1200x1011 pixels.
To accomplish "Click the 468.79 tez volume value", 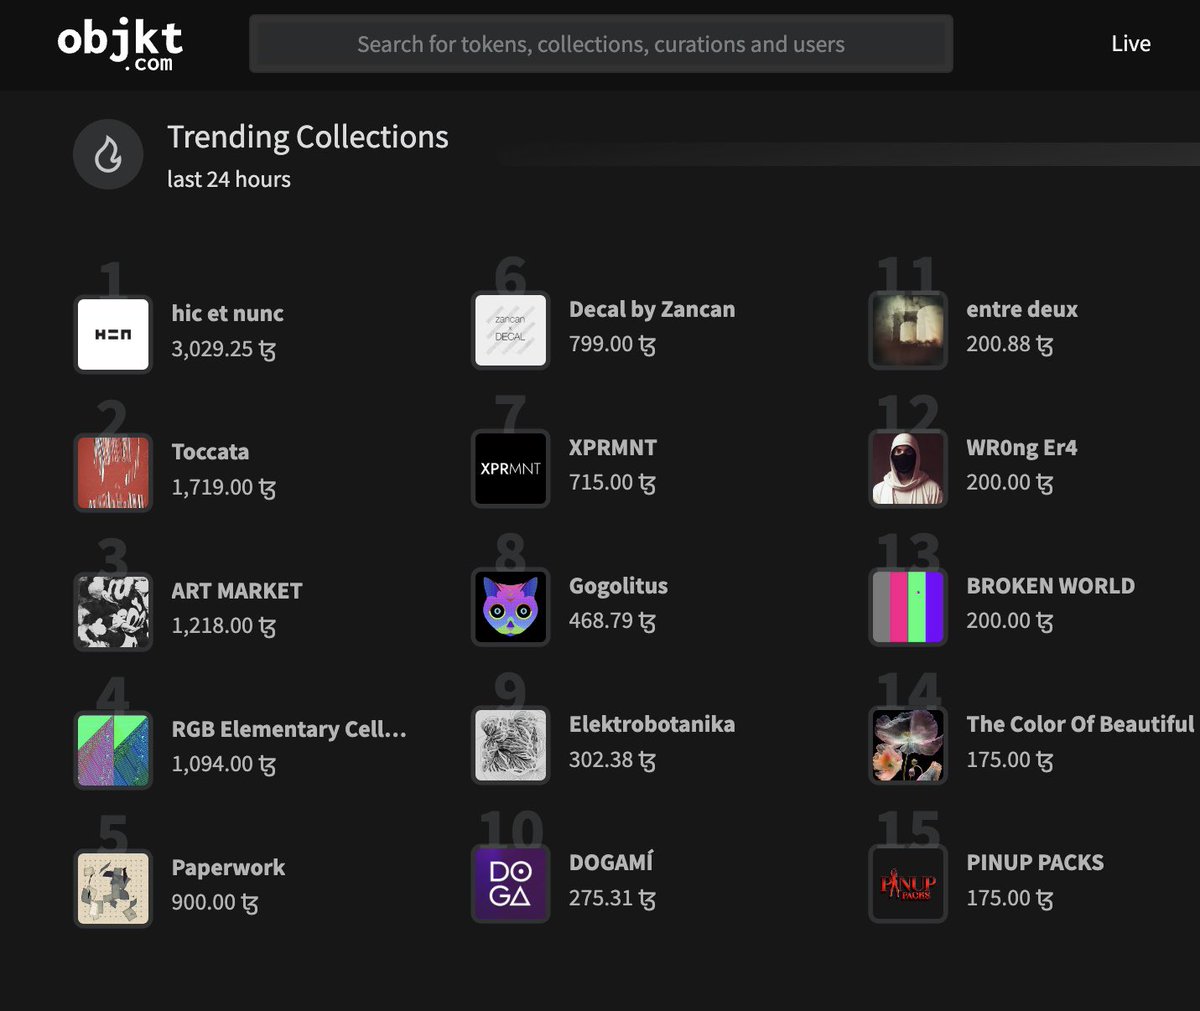I will click(613, 621).
